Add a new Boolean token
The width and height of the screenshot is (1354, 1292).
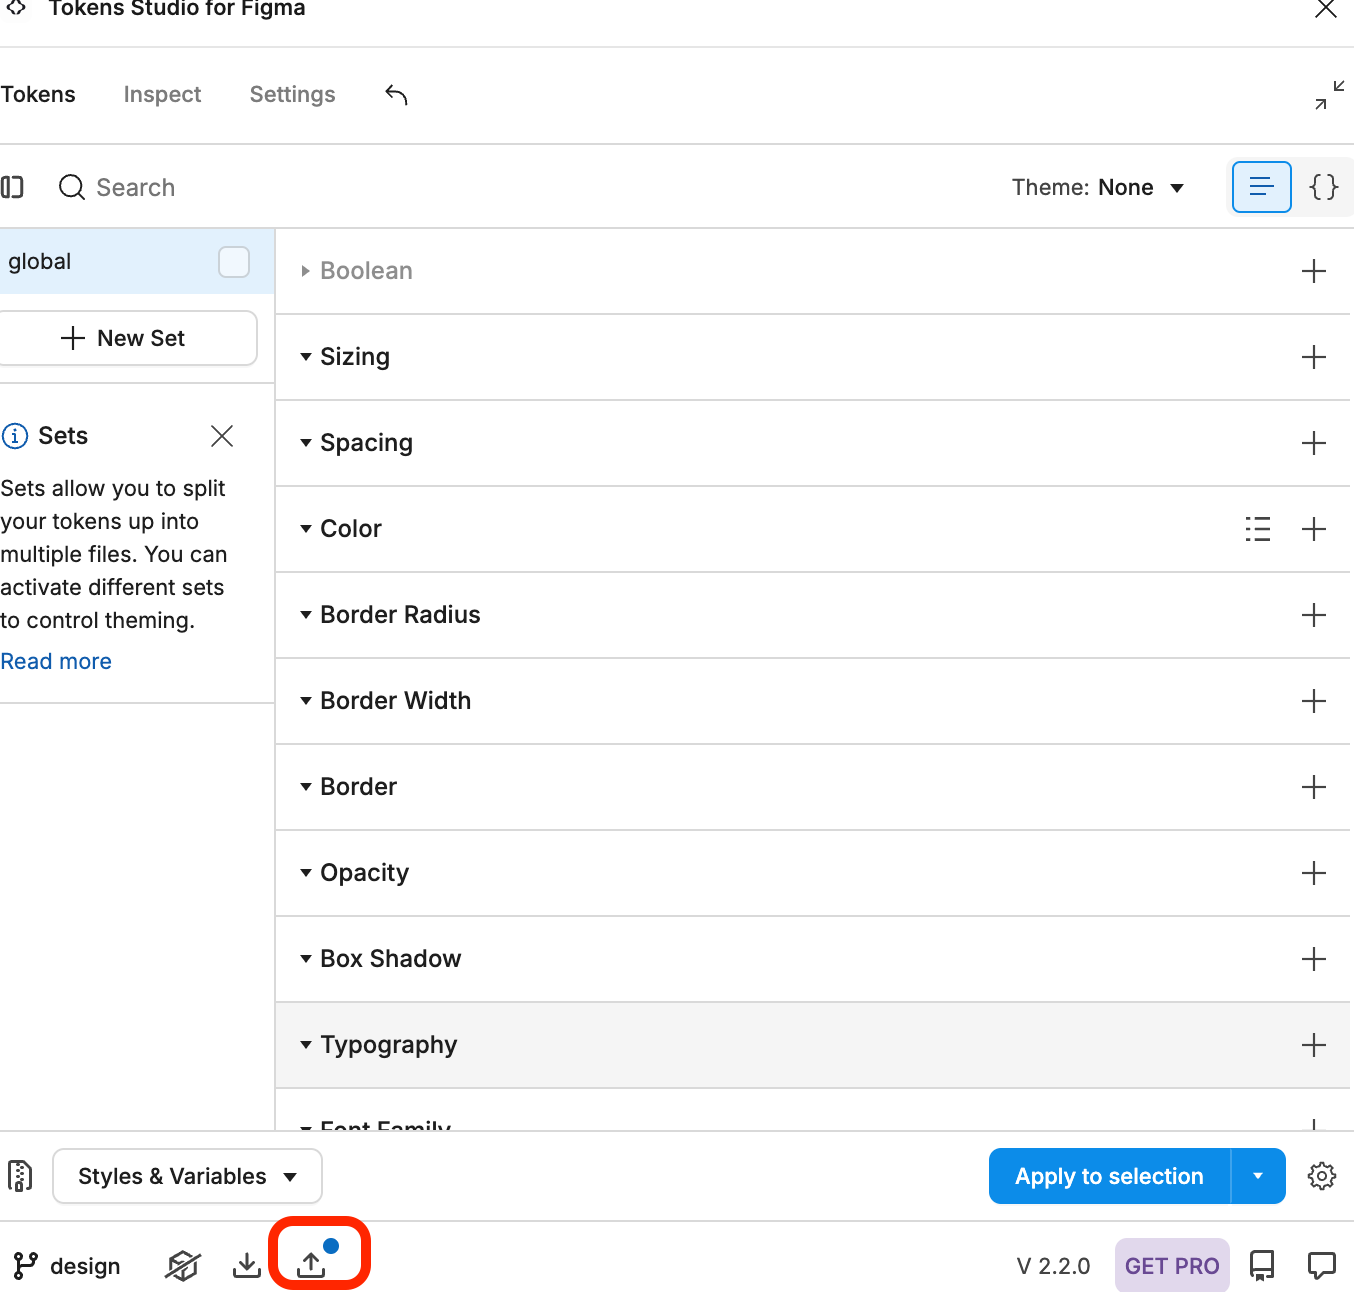coord(1314,271)
